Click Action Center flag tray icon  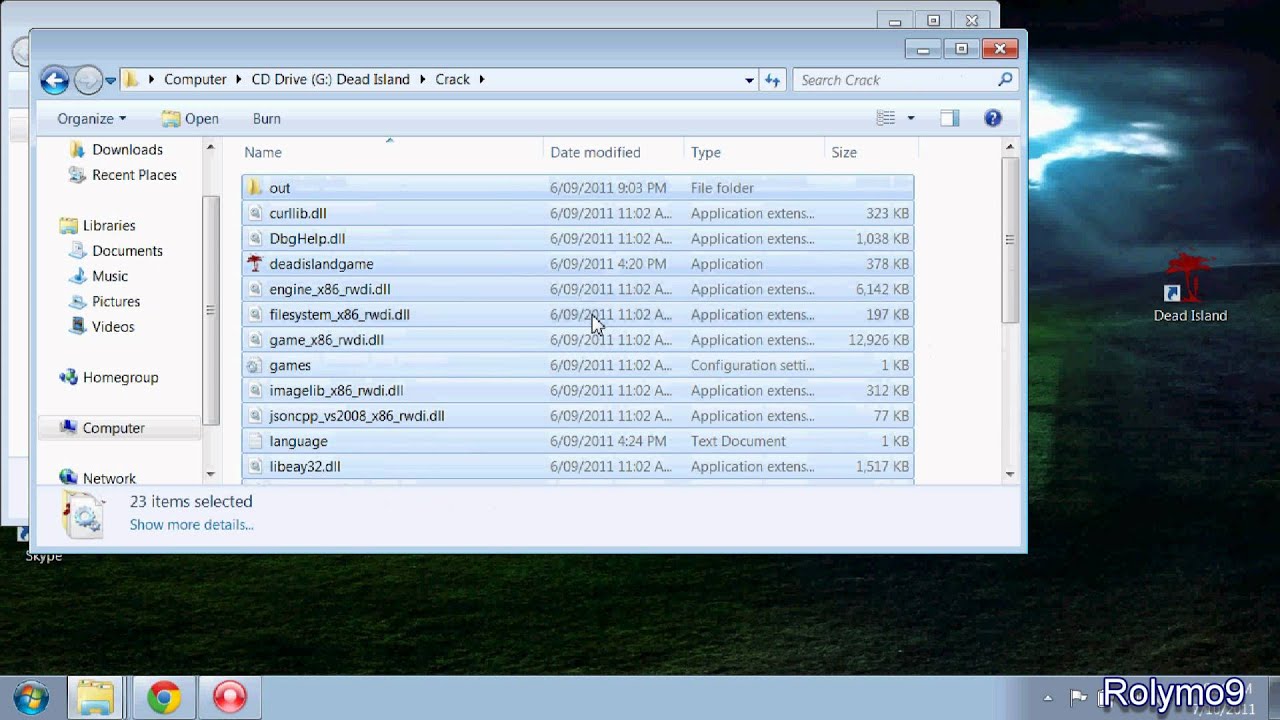click(x=1078, y=697)
